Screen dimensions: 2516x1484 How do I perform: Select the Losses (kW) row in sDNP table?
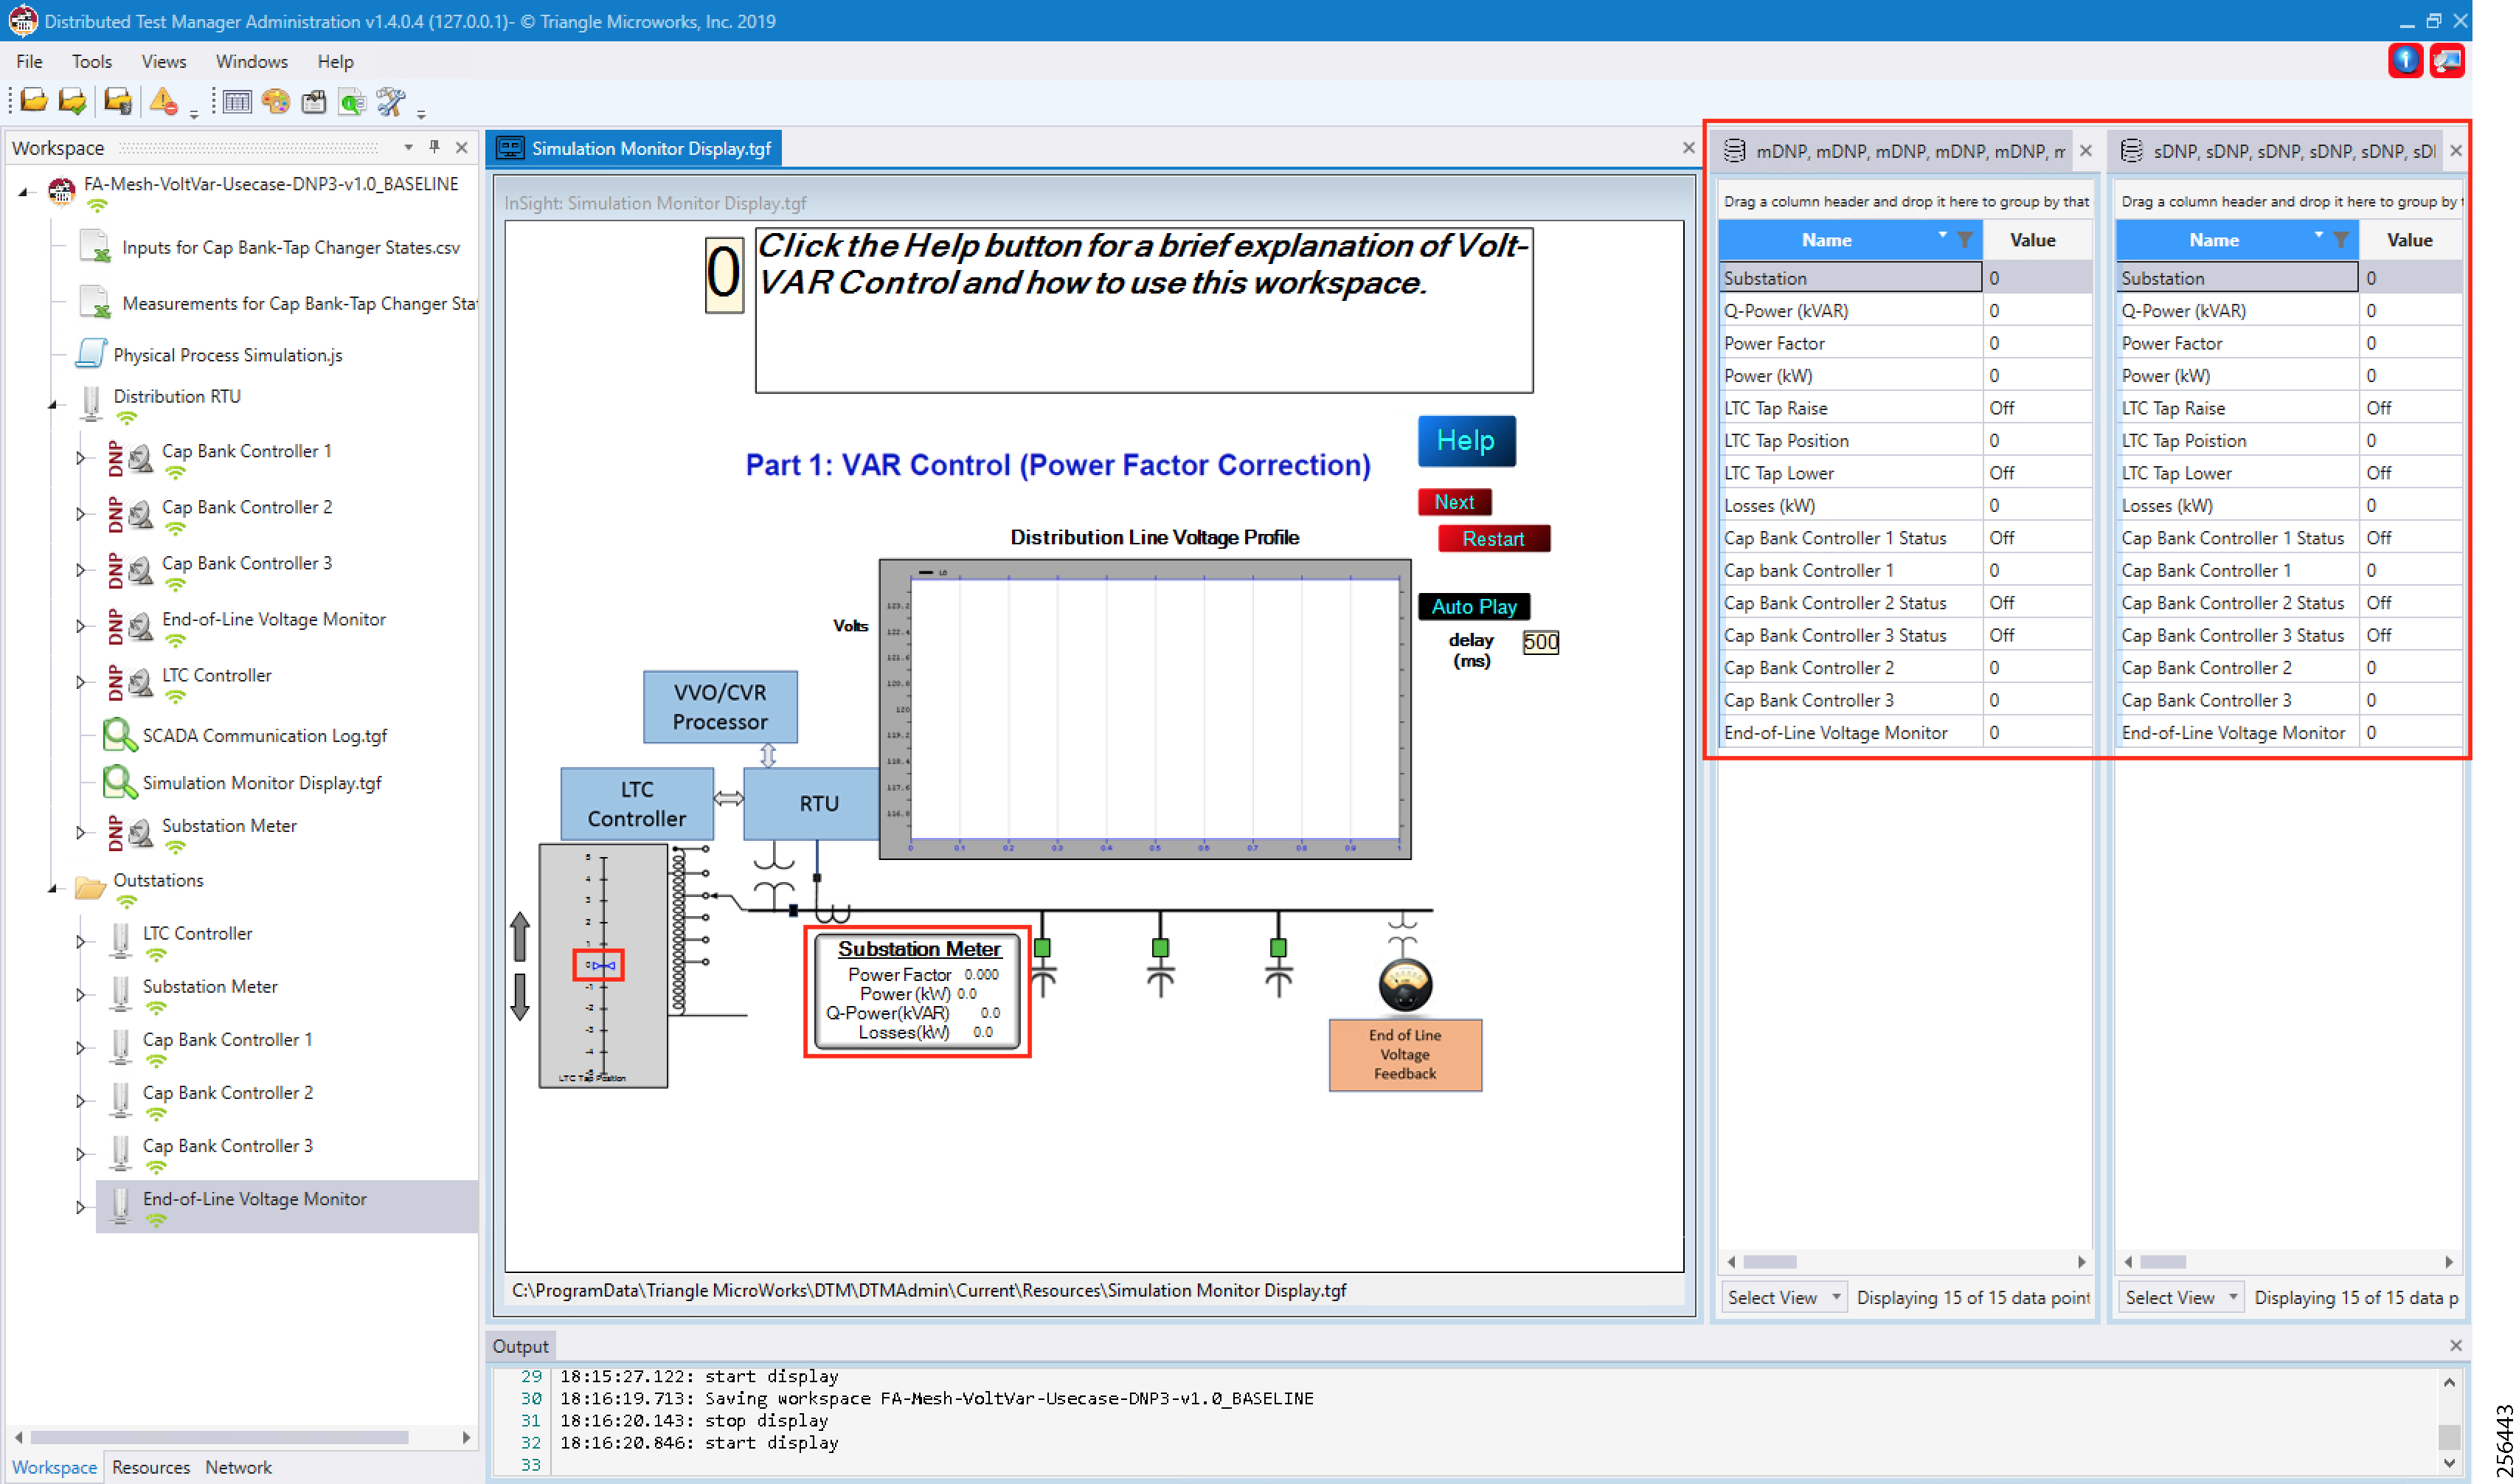[x=2288, y=506]
